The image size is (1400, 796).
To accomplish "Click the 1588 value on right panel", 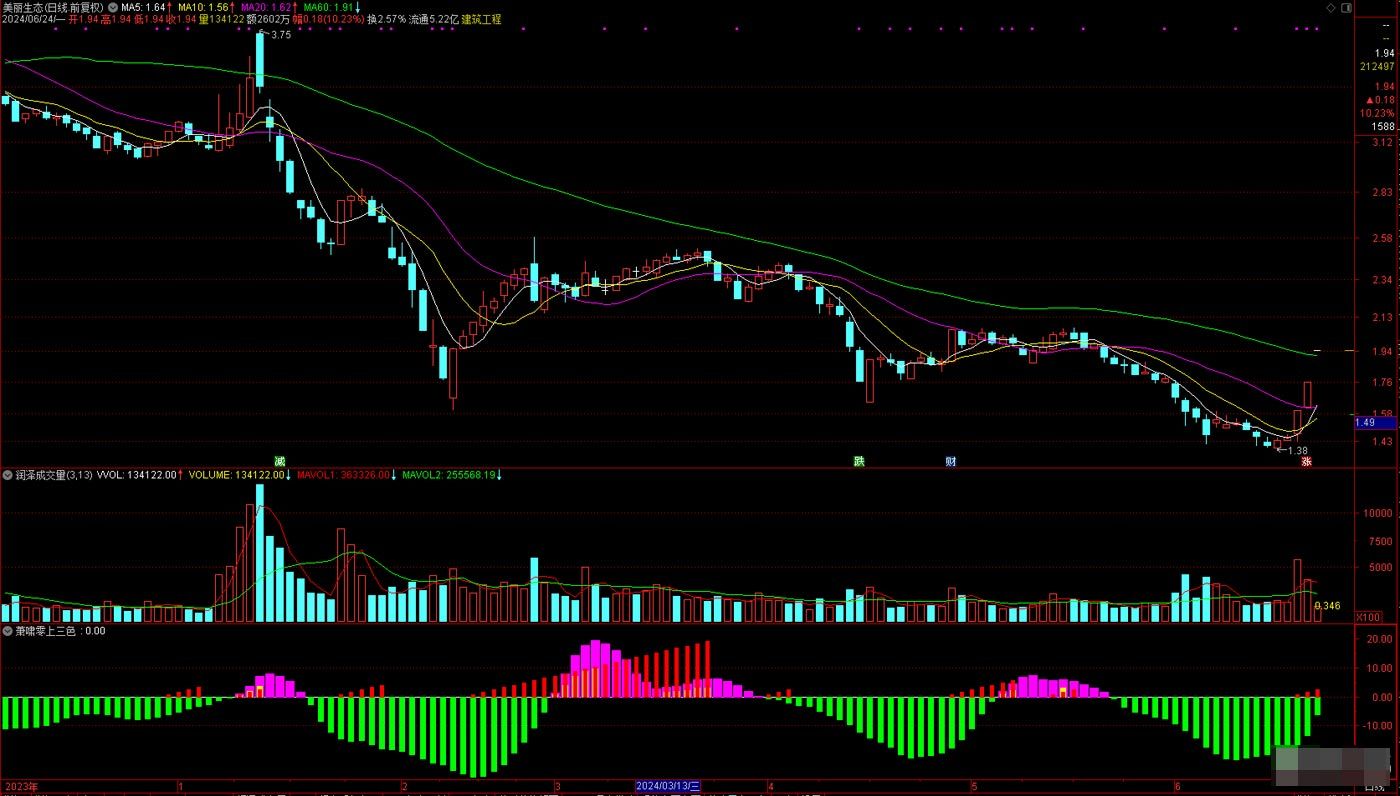I will [x=1384, y=127].
